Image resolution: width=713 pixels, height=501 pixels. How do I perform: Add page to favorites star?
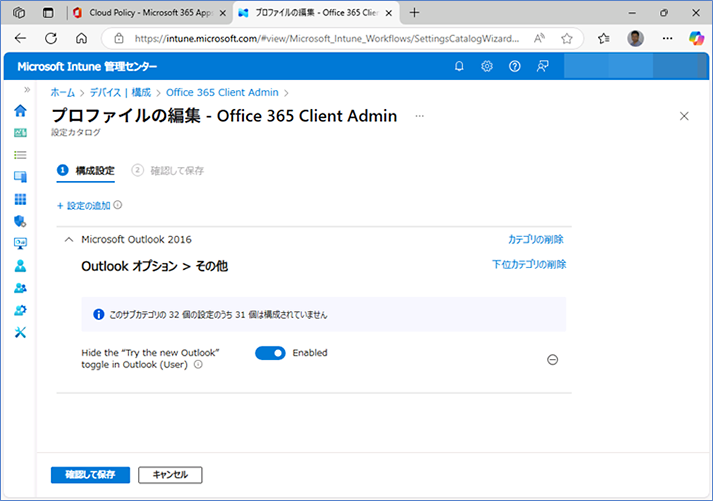pyautogui.click(x=567, y=39)
